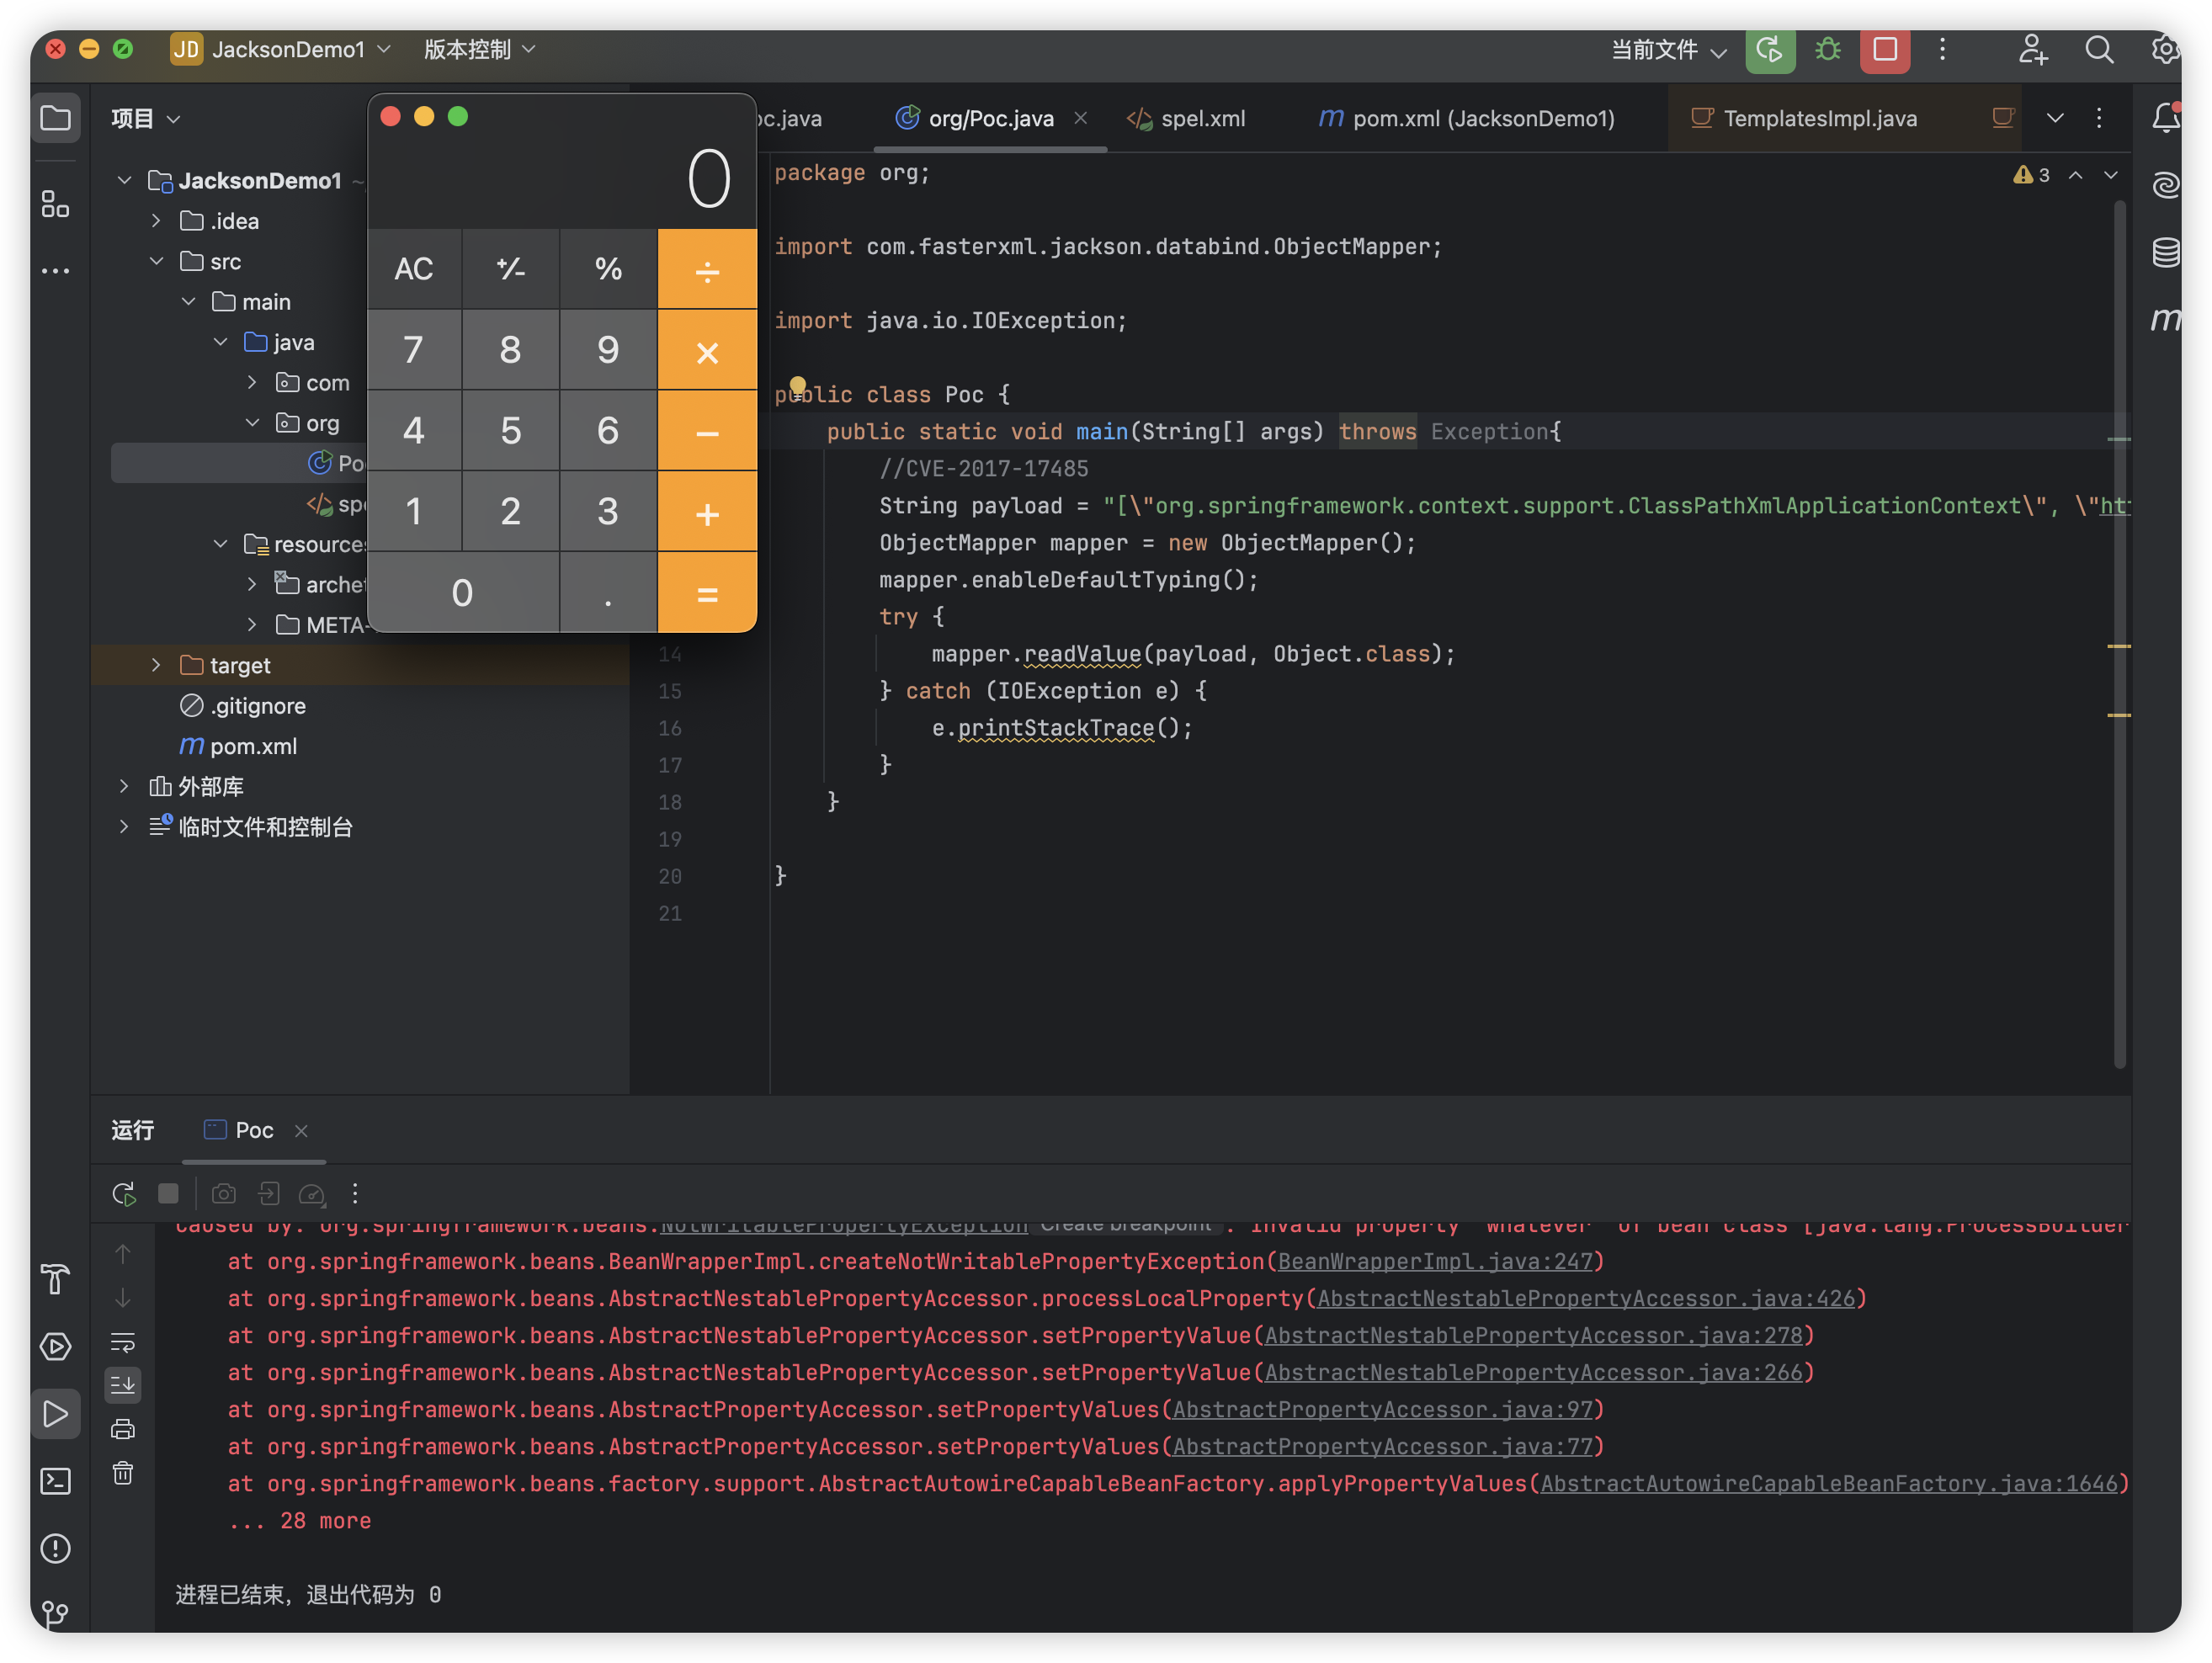2212x1663 pixels.
Task: Click the gray stop square in Run toolbar
Action: point(168,1193)
